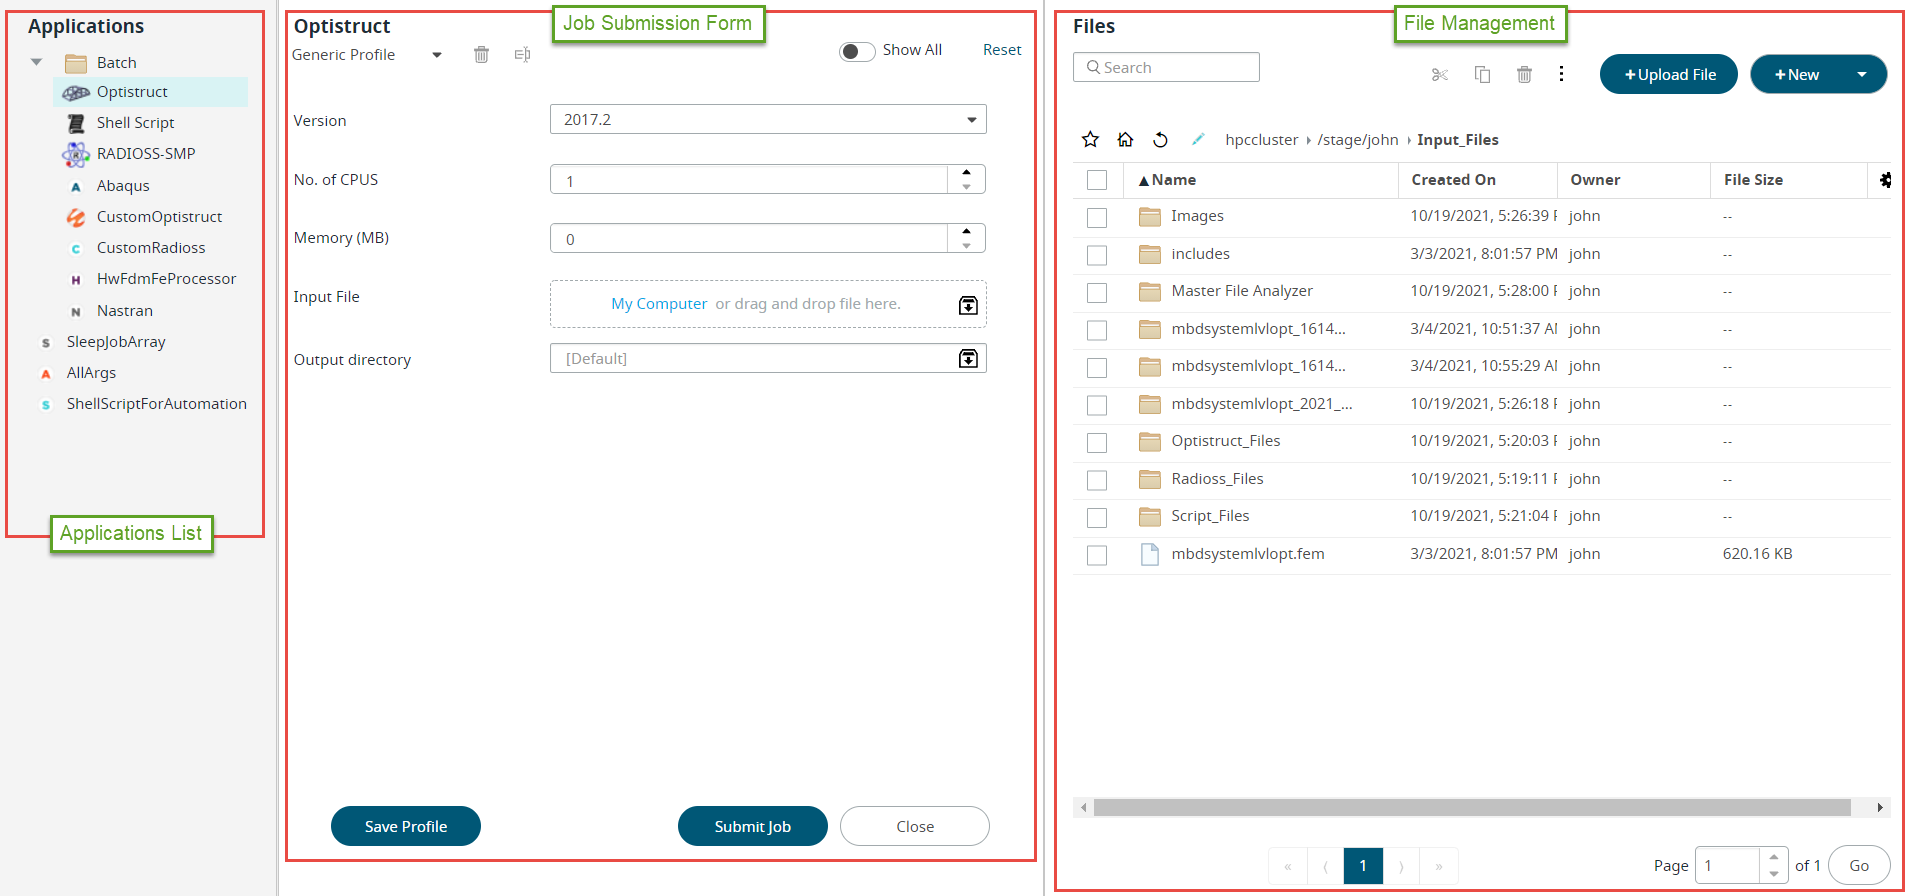Click the Abaqus application icon
The image size is (1915, 896).
click(x=76, y=186)
